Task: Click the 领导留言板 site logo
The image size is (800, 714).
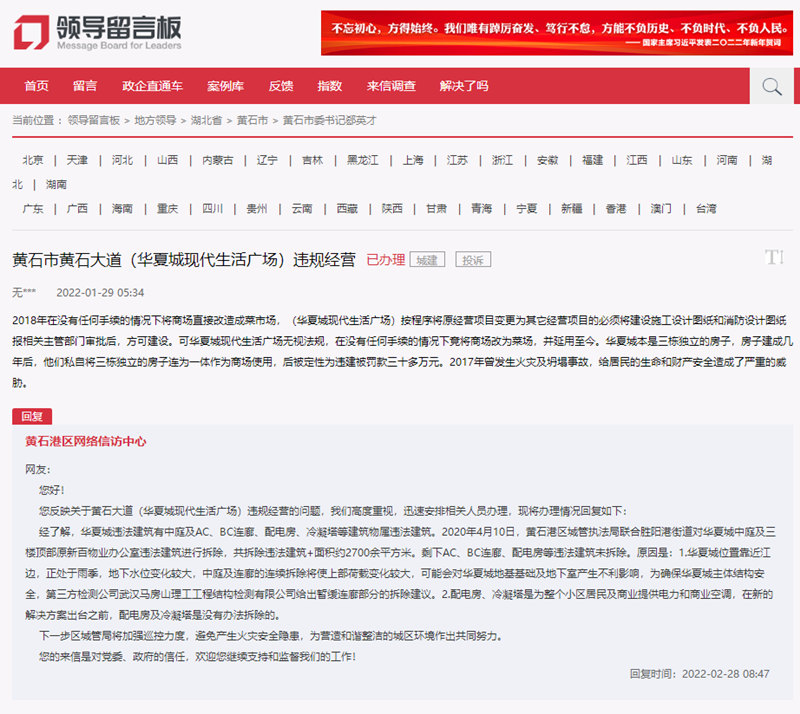Action: pyautogui.click(x=97, y=32)
